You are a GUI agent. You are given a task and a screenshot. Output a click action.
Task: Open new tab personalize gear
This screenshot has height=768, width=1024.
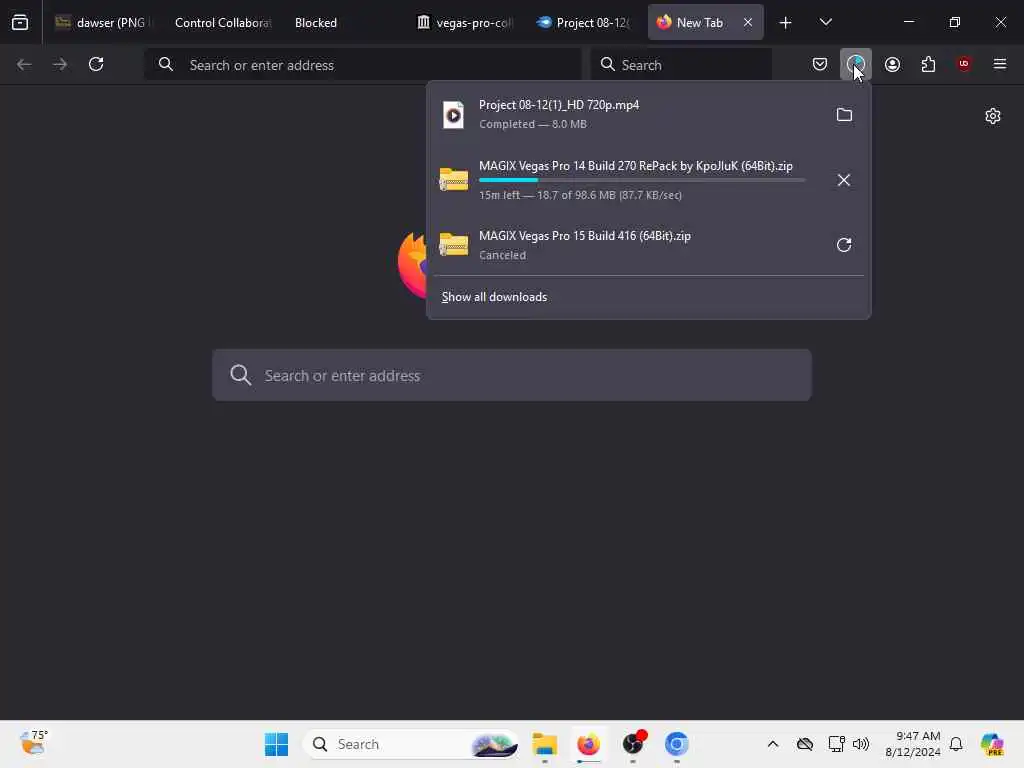click(993, 116)
